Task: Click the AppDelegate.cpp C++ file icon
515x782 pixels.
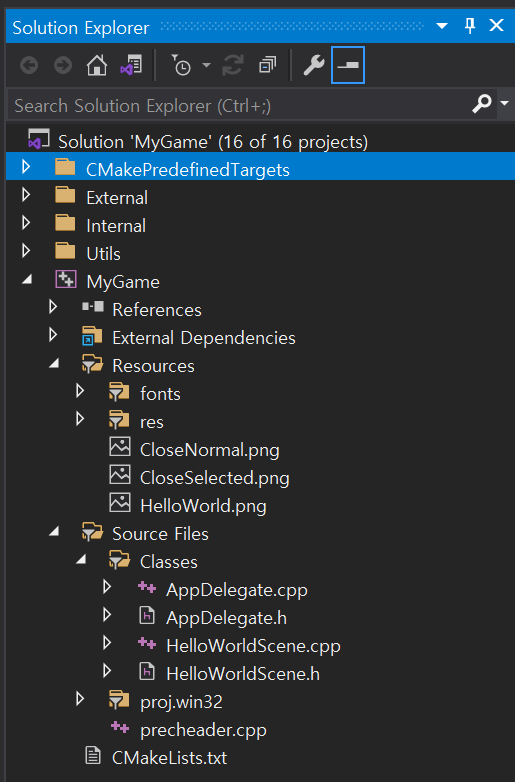Action: [x=147, y=587]
